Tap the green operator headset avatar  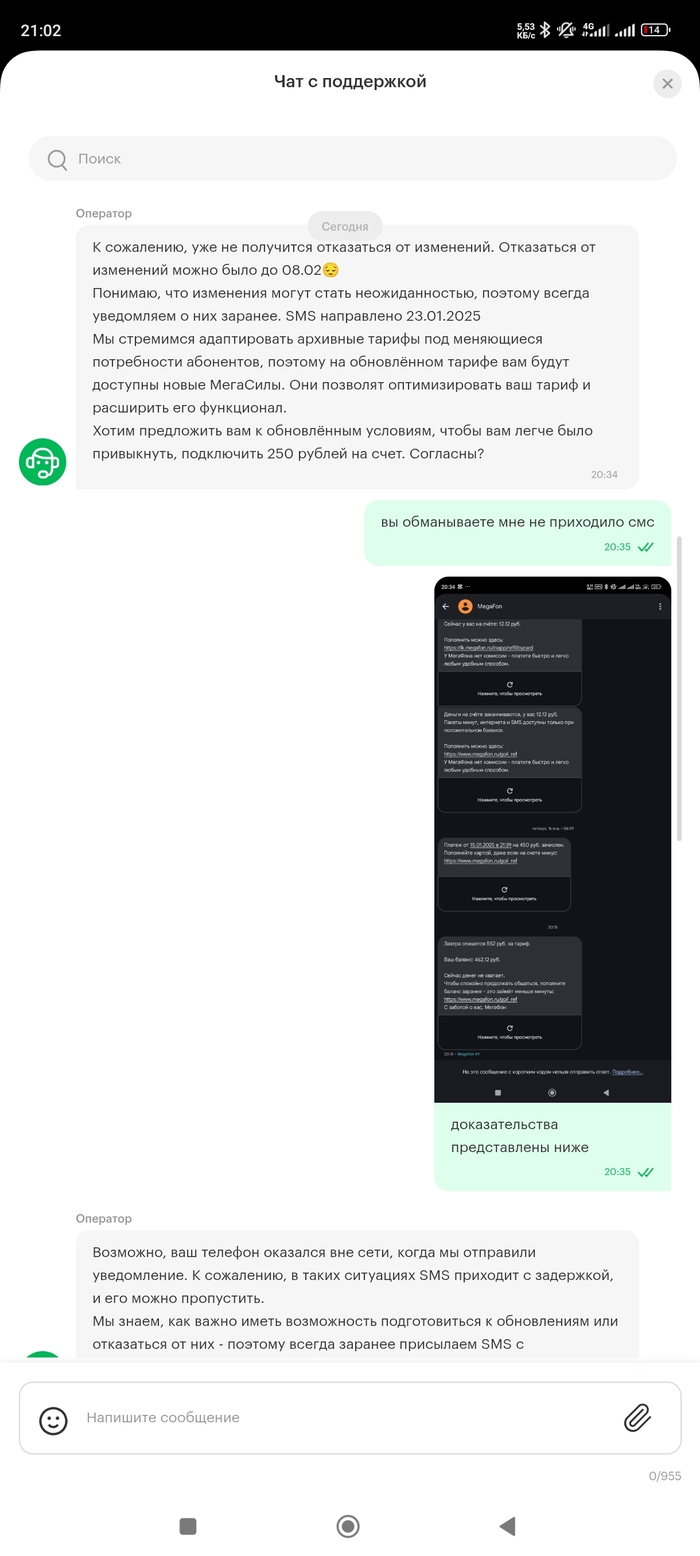42,462
